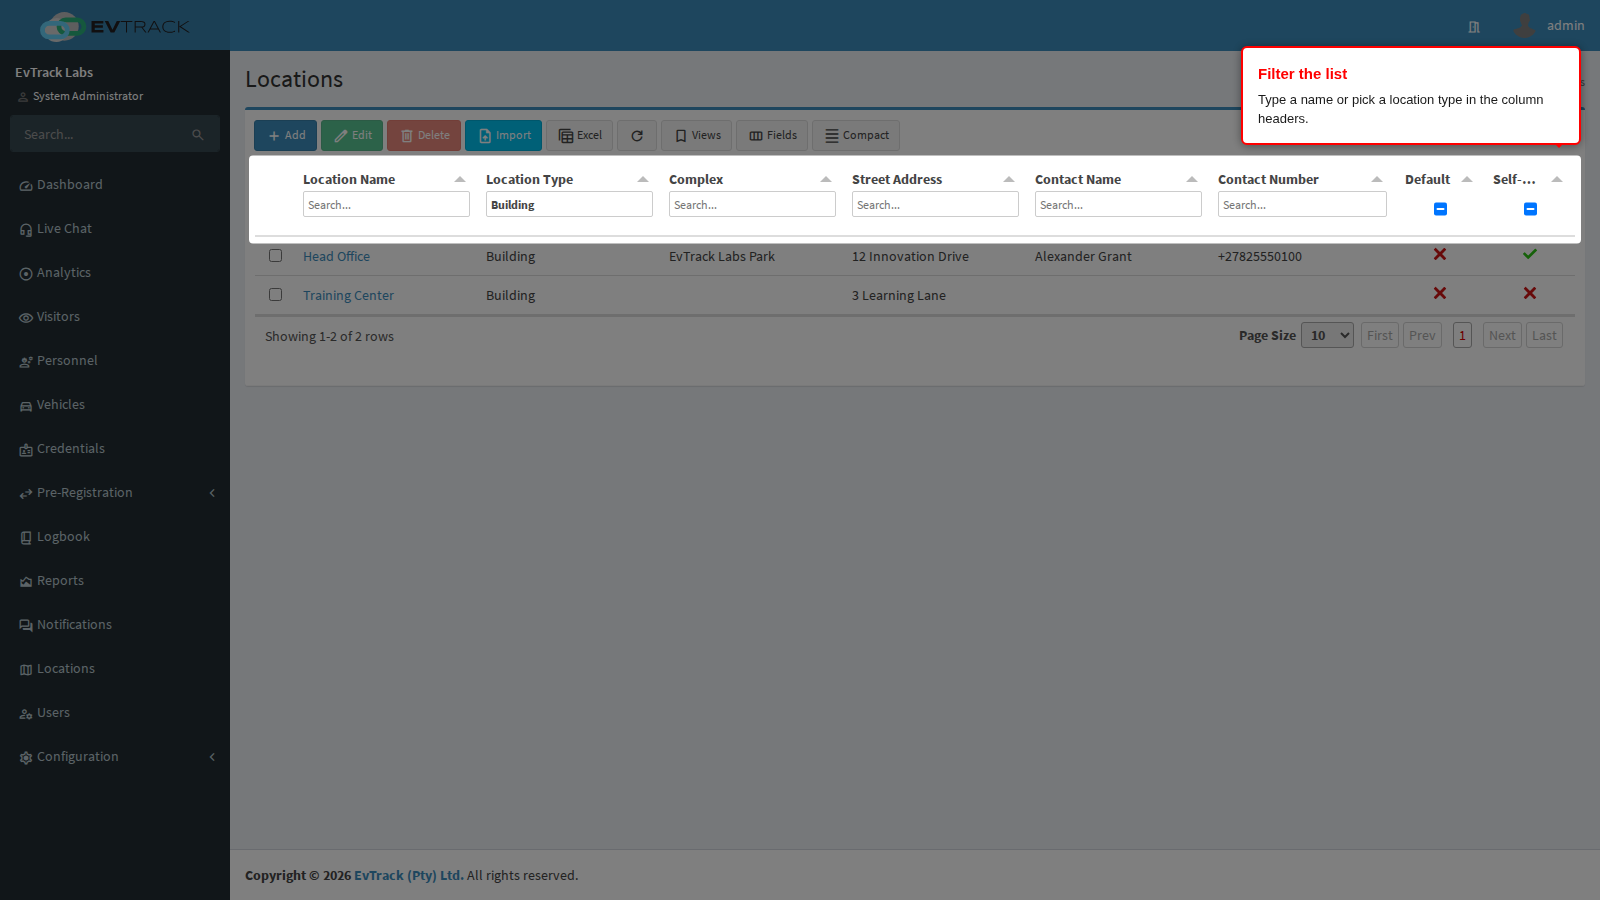Viewport: 1600px width, 900px height.
Task: Open Live Chat from sidebar
Action: point(115,229)
